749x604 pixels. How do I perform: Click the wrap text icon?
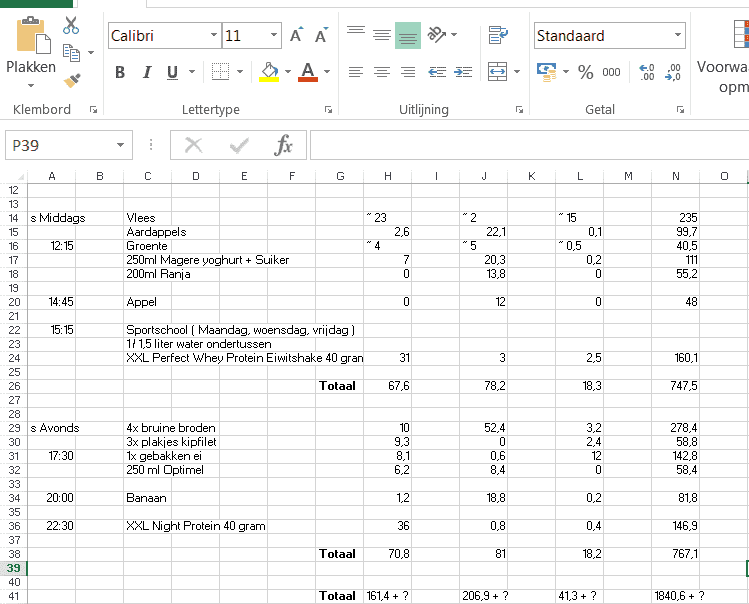coord(497,36)
